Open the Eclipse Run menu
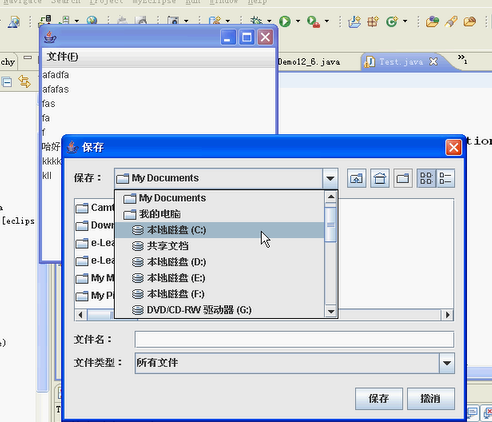492x422 pixels. click(x=193, y=2)
